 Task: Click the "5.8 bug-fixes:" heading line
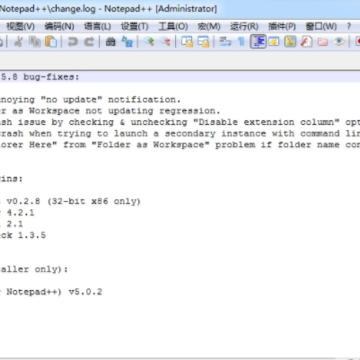[40, 77]
